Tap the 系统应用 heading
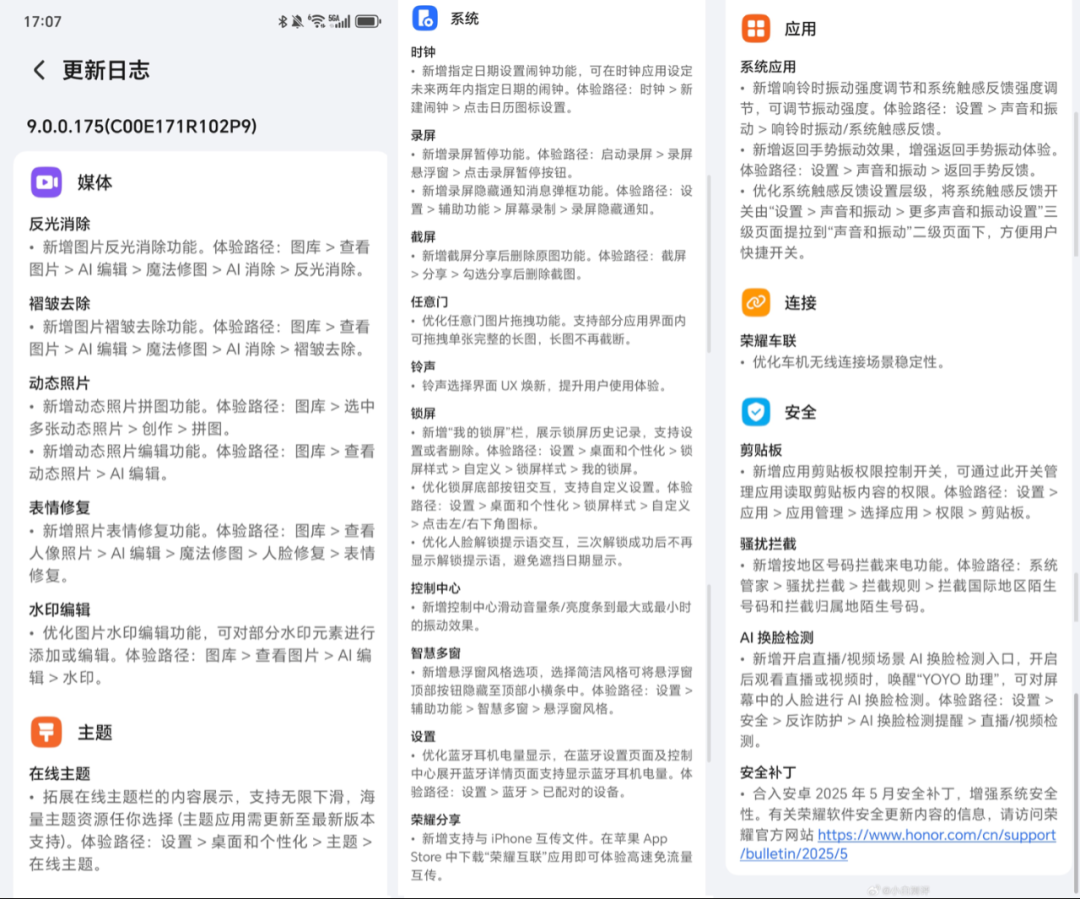 tap(768, 67)
